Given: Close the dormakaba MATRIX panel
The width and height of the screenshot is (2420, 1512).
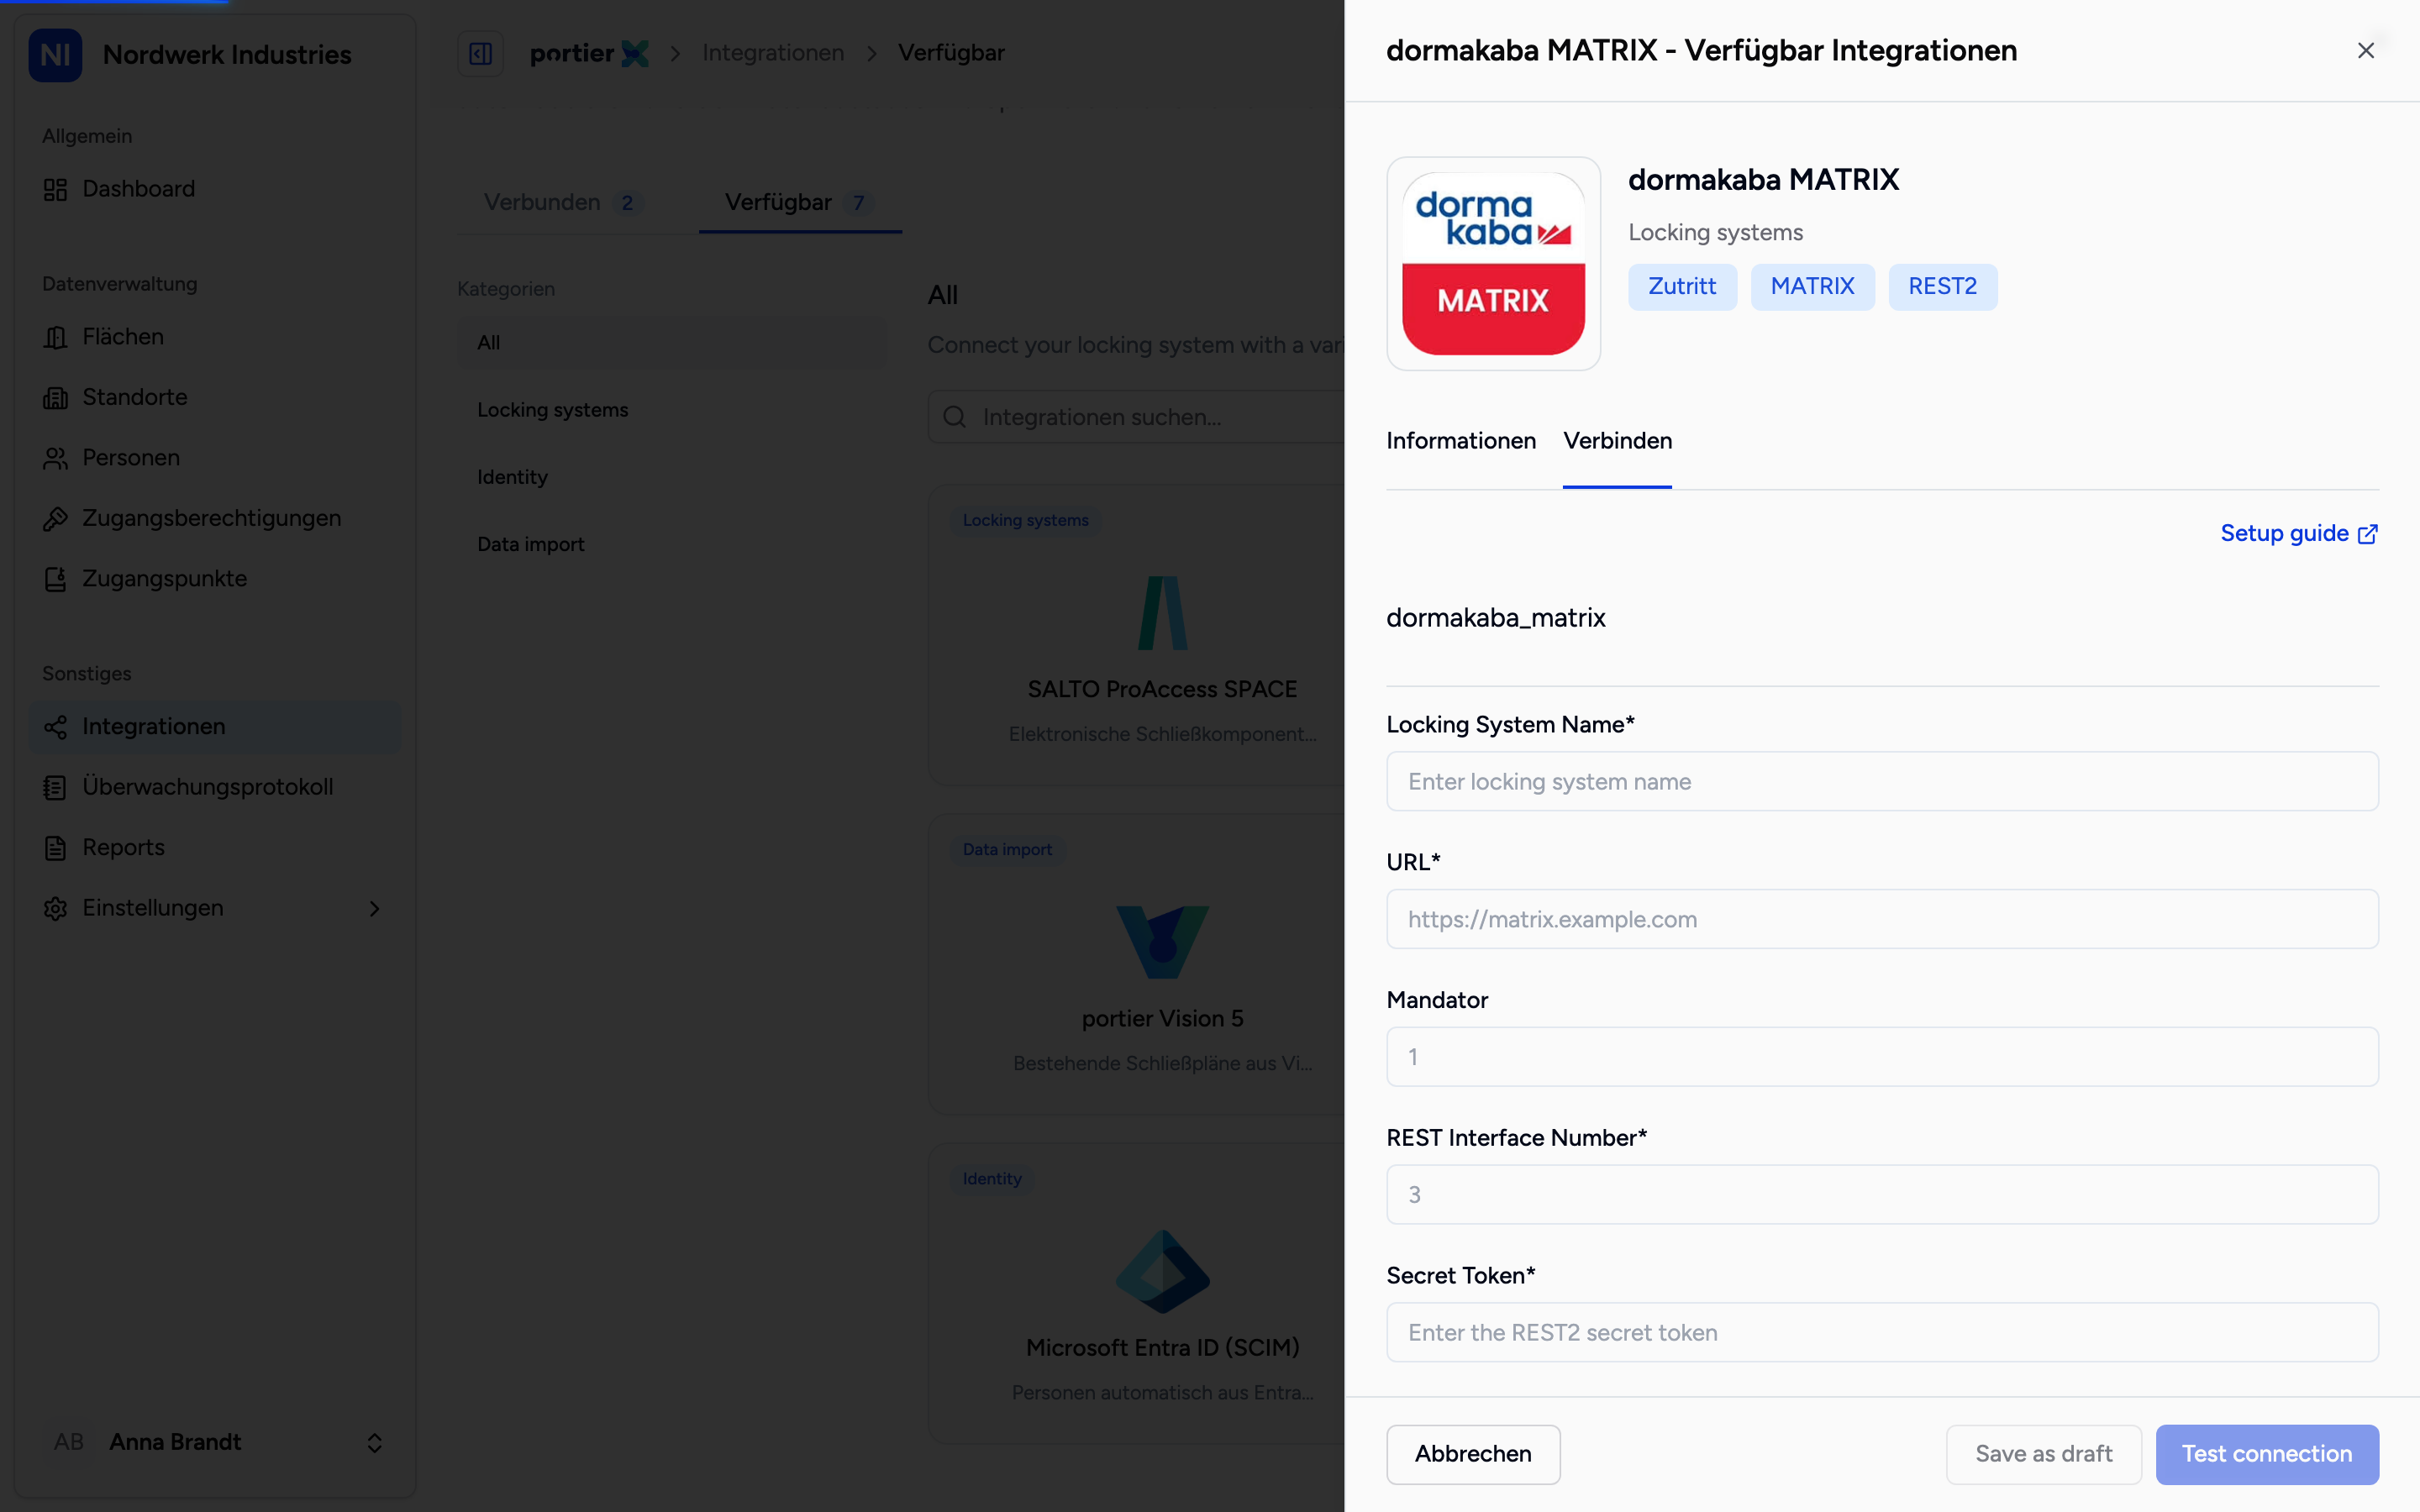Looking at the screenshot, I should click(x=2365, y=51).
